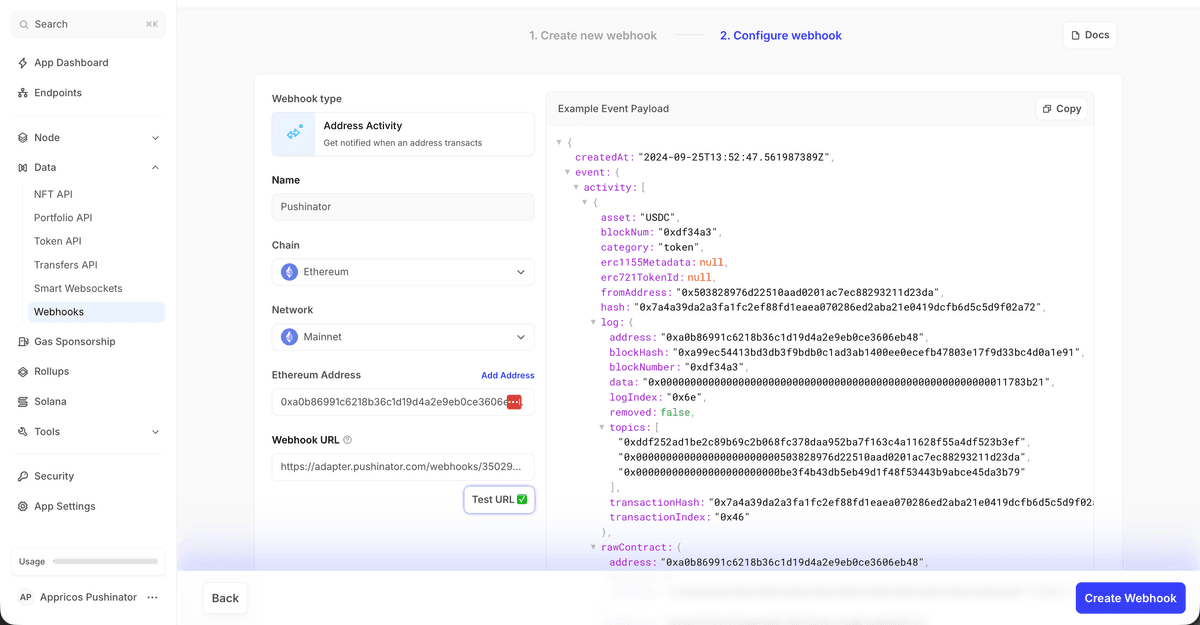Open the Portfolio API page
Viewport: 1200px width, 625px height.
pos(63,218)
